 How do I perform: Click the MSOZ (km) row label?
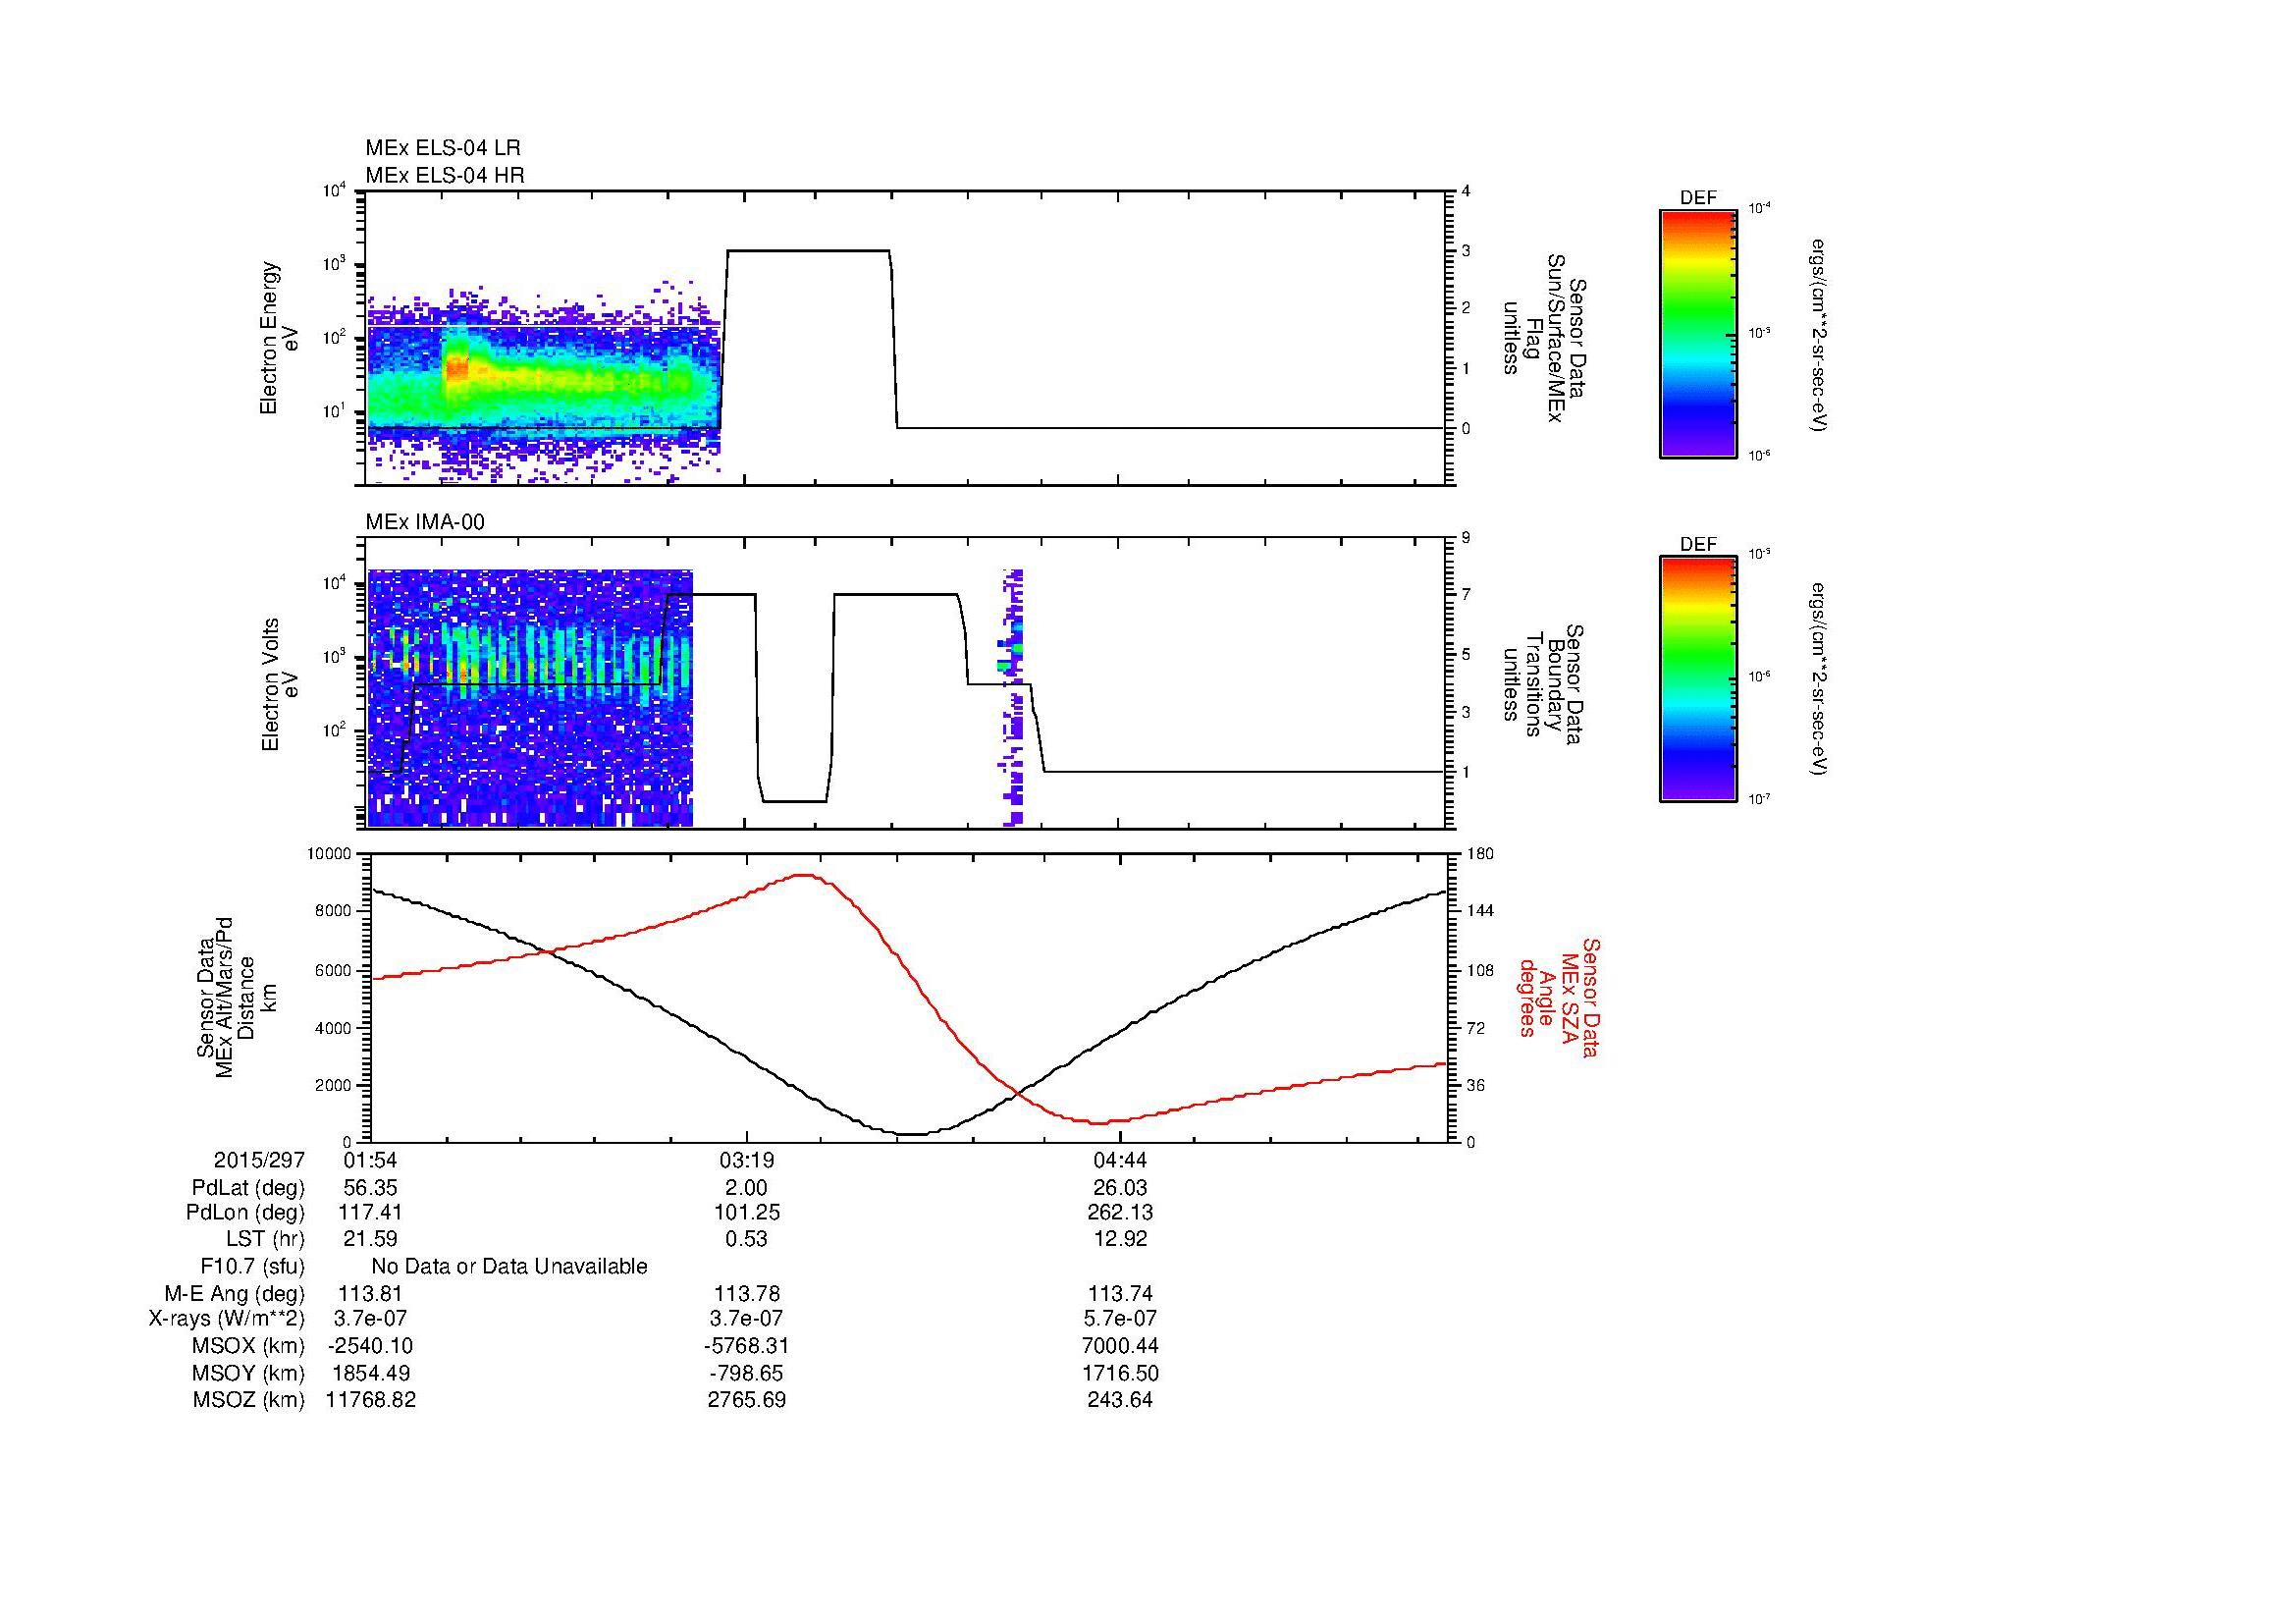coord(248,1400)
